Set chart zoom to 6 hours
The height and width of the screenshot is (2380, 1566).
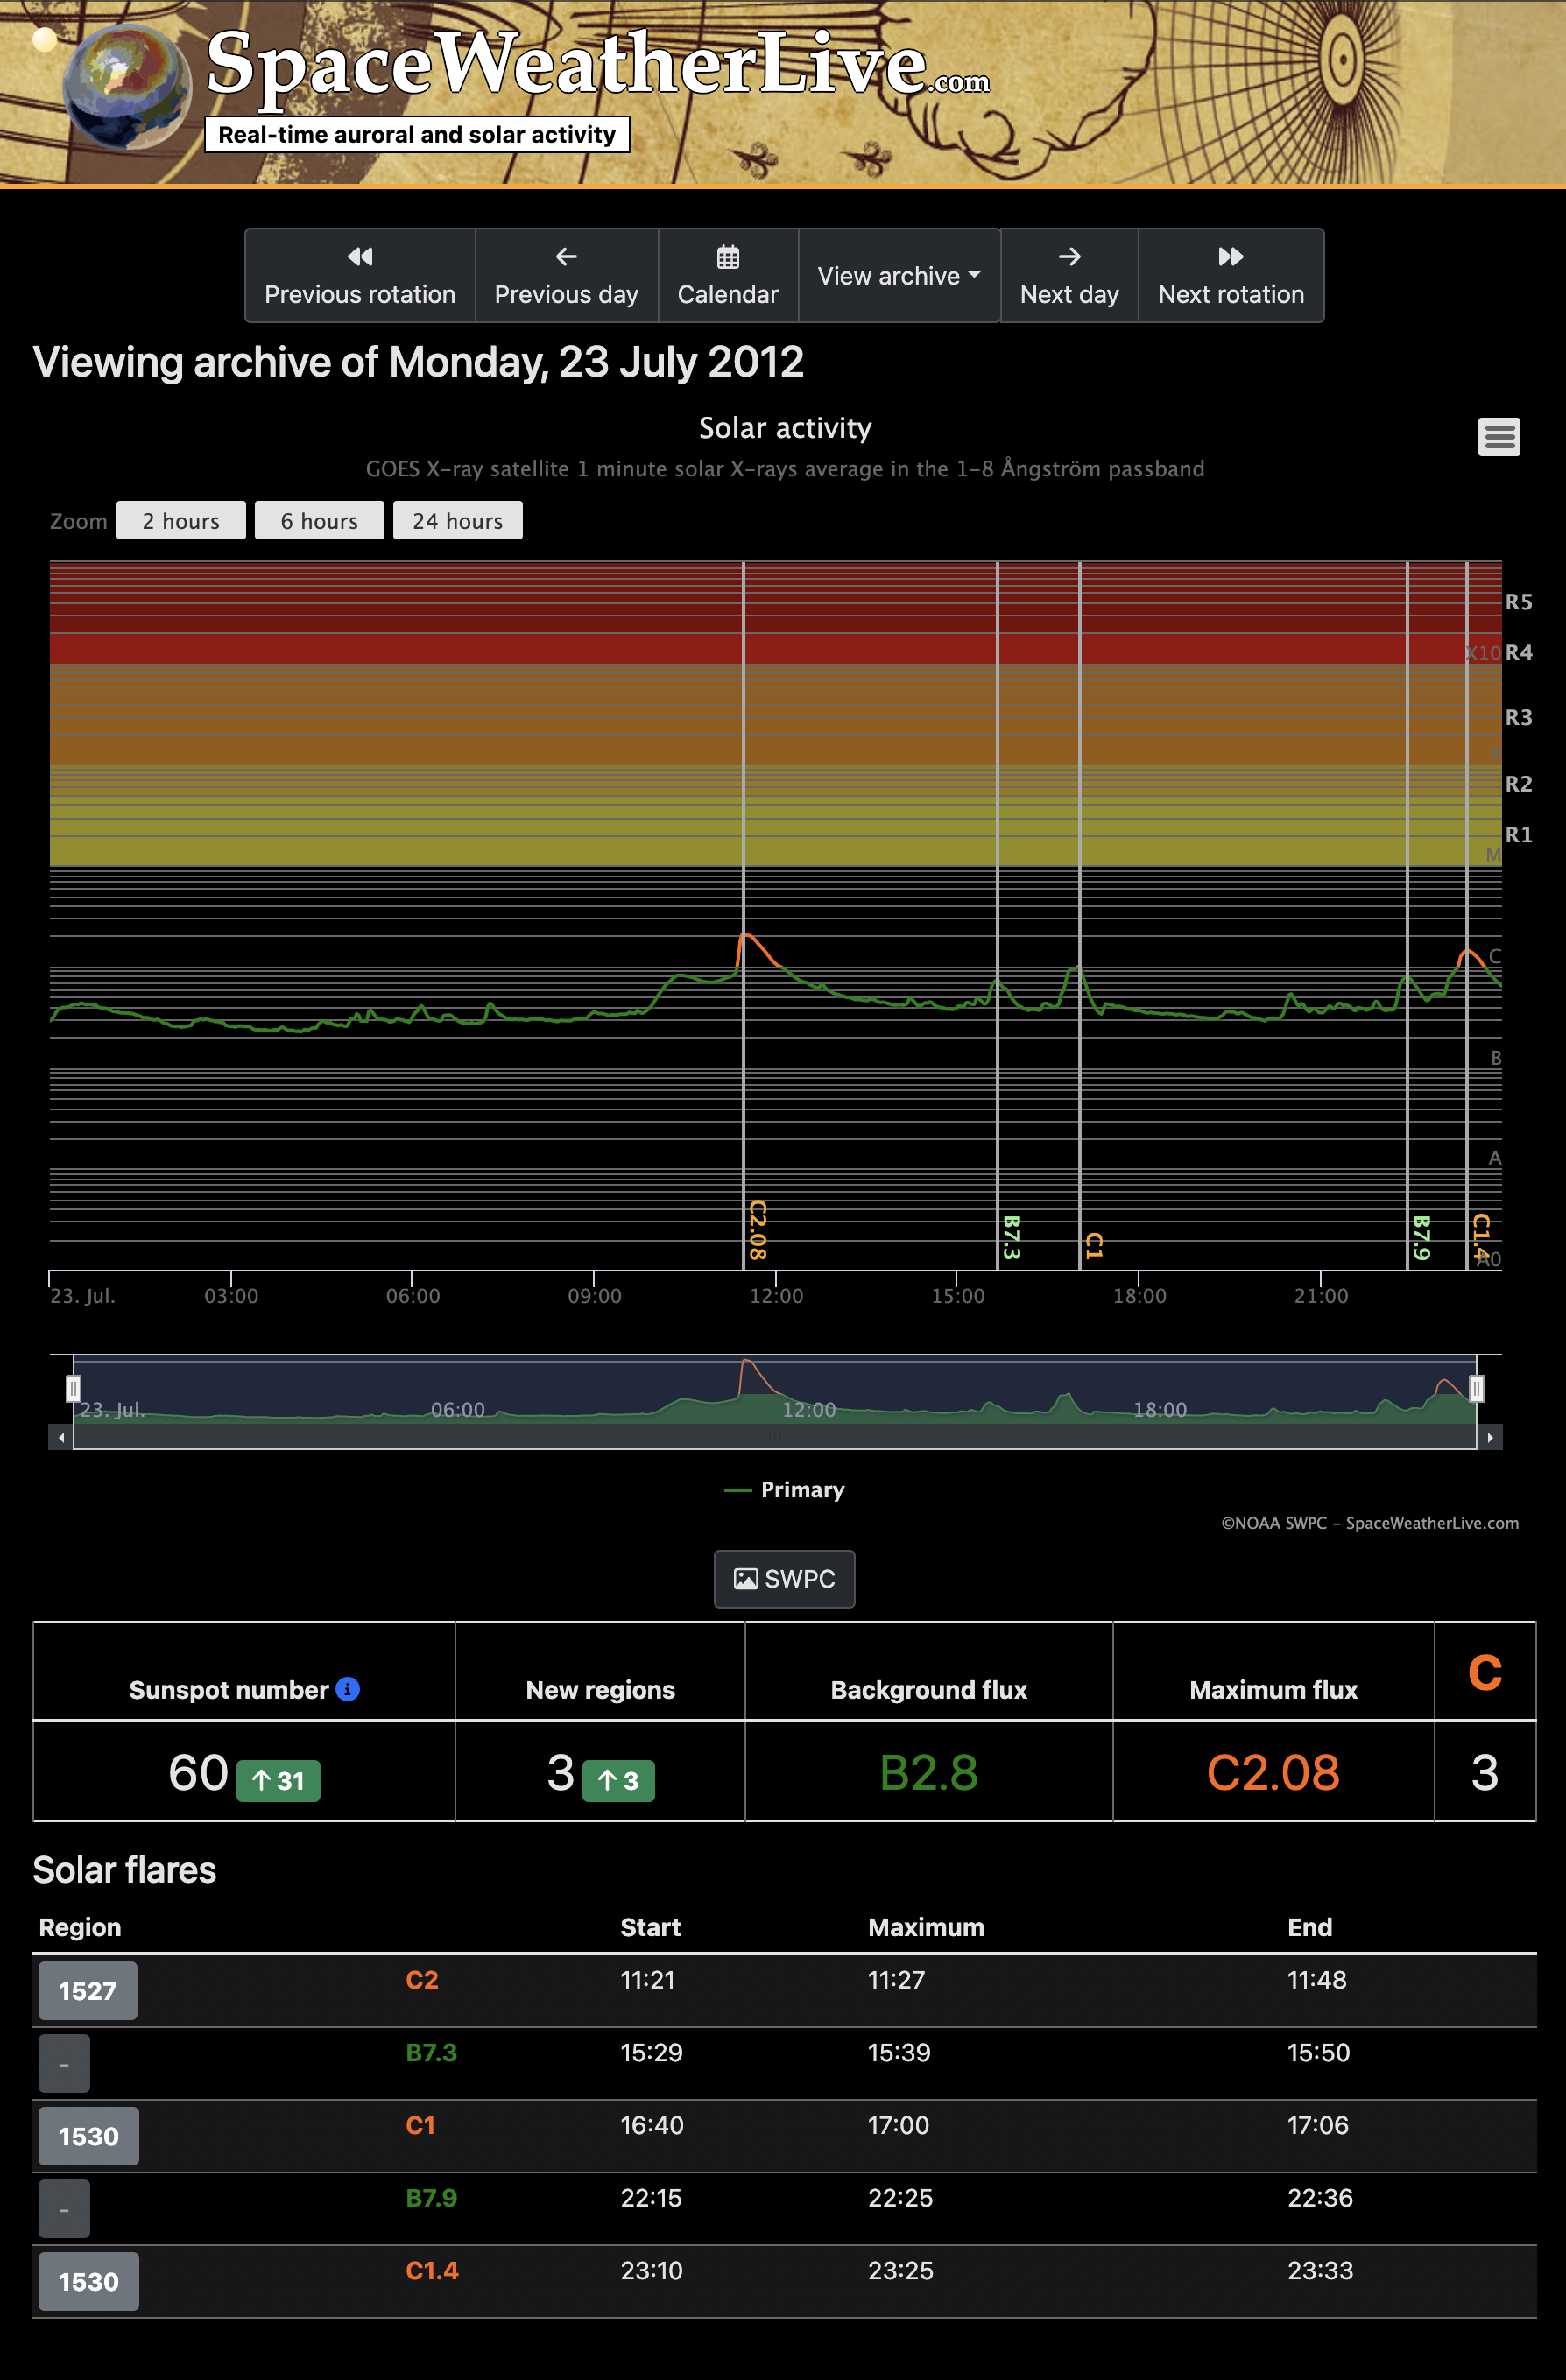[x=319, y=521]
